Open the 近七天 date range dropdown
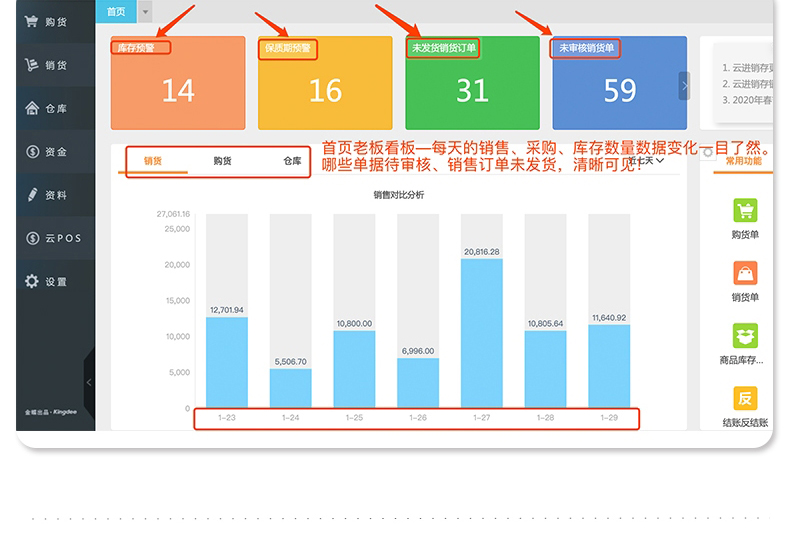This screenshot has height=539, width=790. [x=647, y=161]
